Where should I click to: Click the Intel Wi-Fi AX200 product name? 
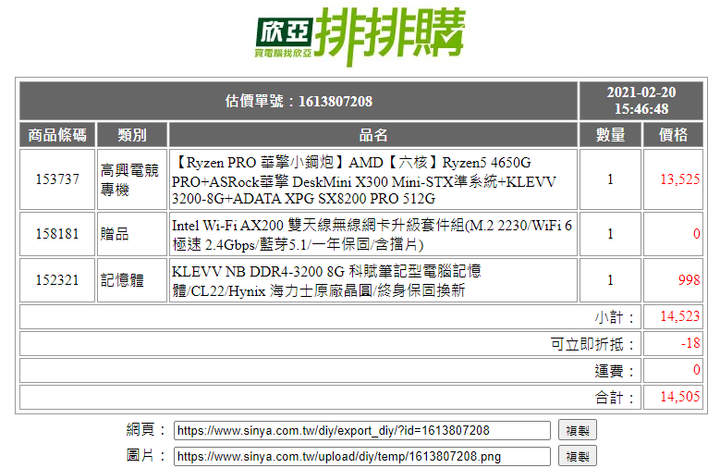pyautogui.click(x=373, y=234)
